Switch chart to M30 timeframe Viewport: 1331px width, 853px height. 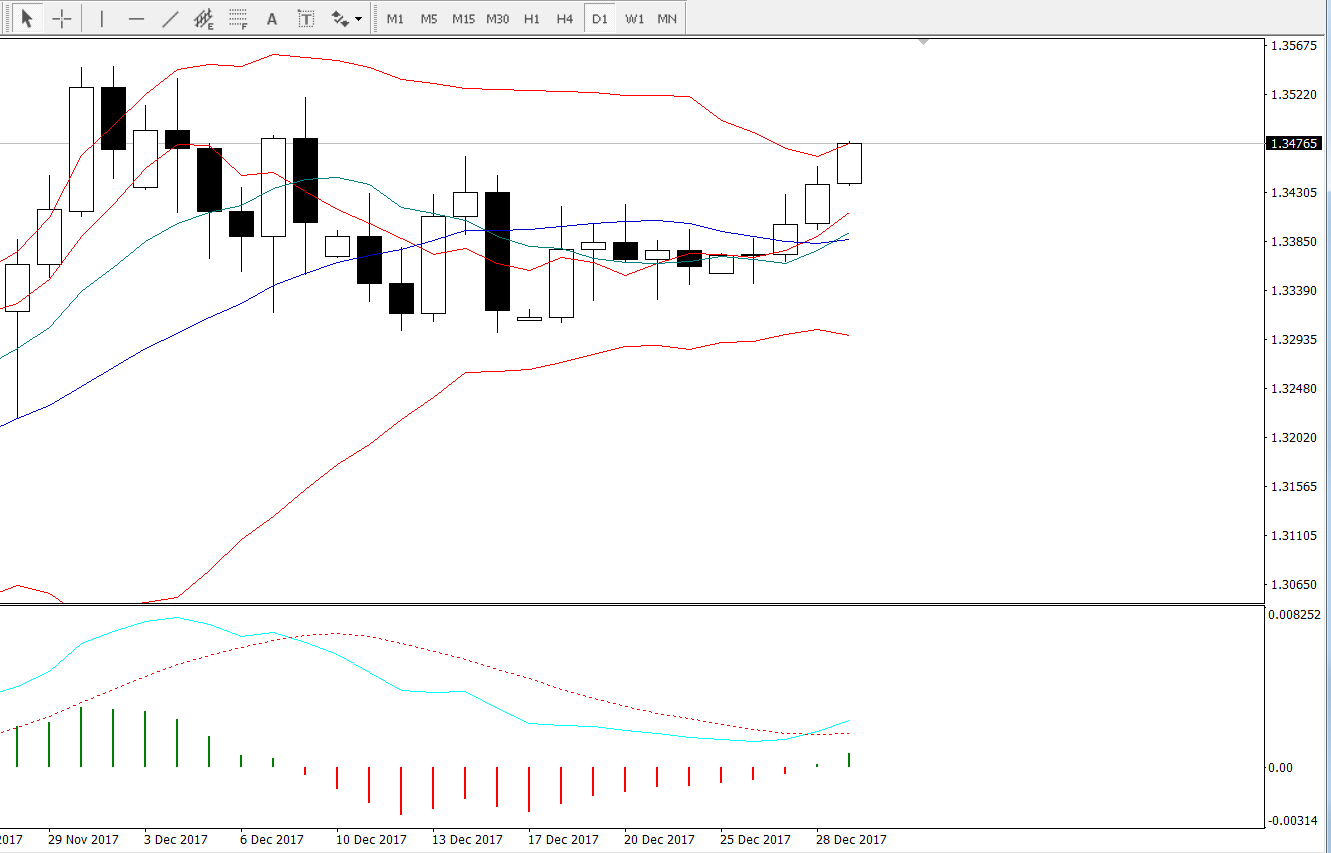[497, 18]
